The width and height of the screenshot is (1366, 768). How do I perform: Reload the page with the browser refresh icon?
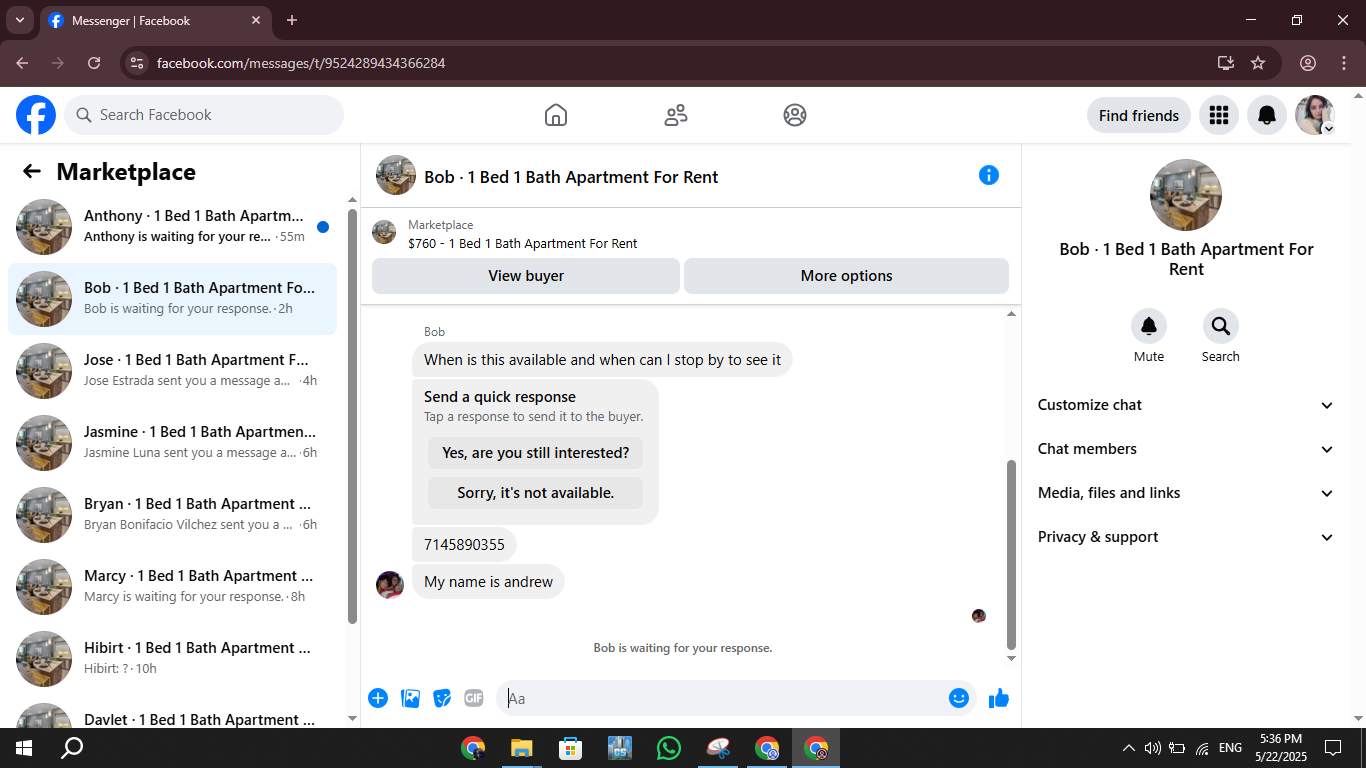point(94,63)
